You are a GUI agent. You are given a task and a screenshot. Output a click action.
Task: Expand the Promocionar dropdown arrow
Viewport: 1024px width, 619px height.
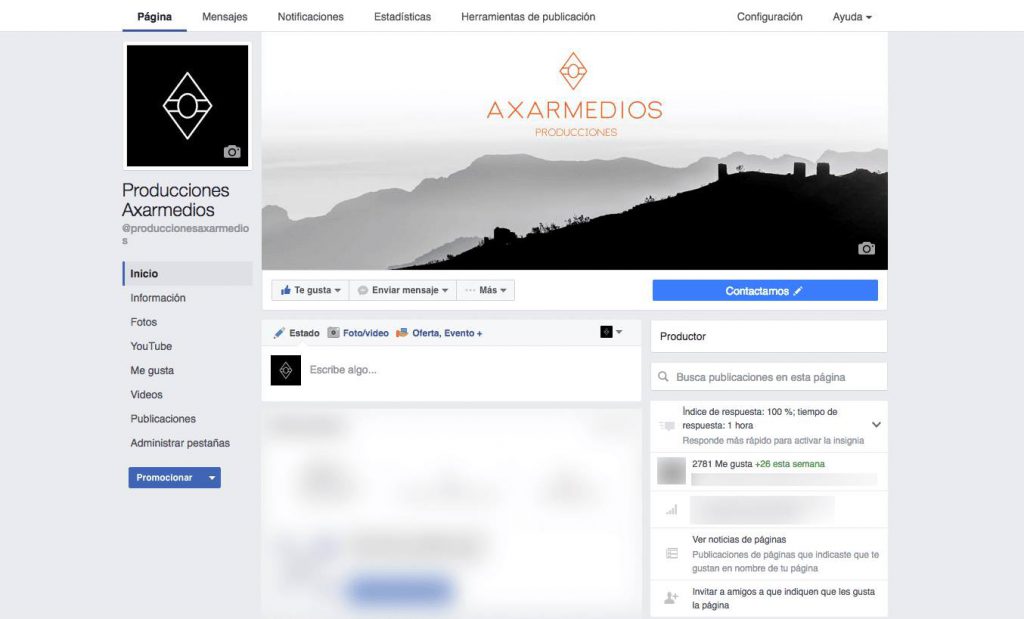coord(212,478)
